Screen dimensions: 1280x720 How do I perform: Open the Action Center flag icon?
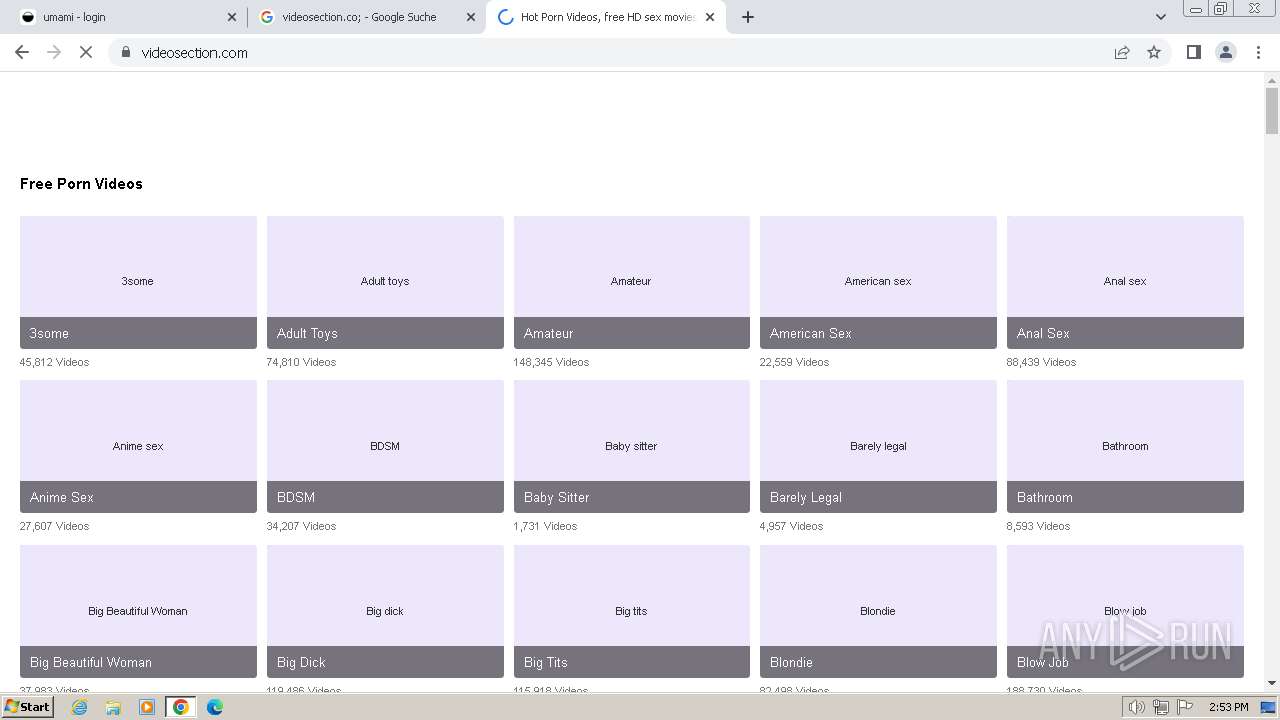pyautogui.click(x=1184, y=707)
